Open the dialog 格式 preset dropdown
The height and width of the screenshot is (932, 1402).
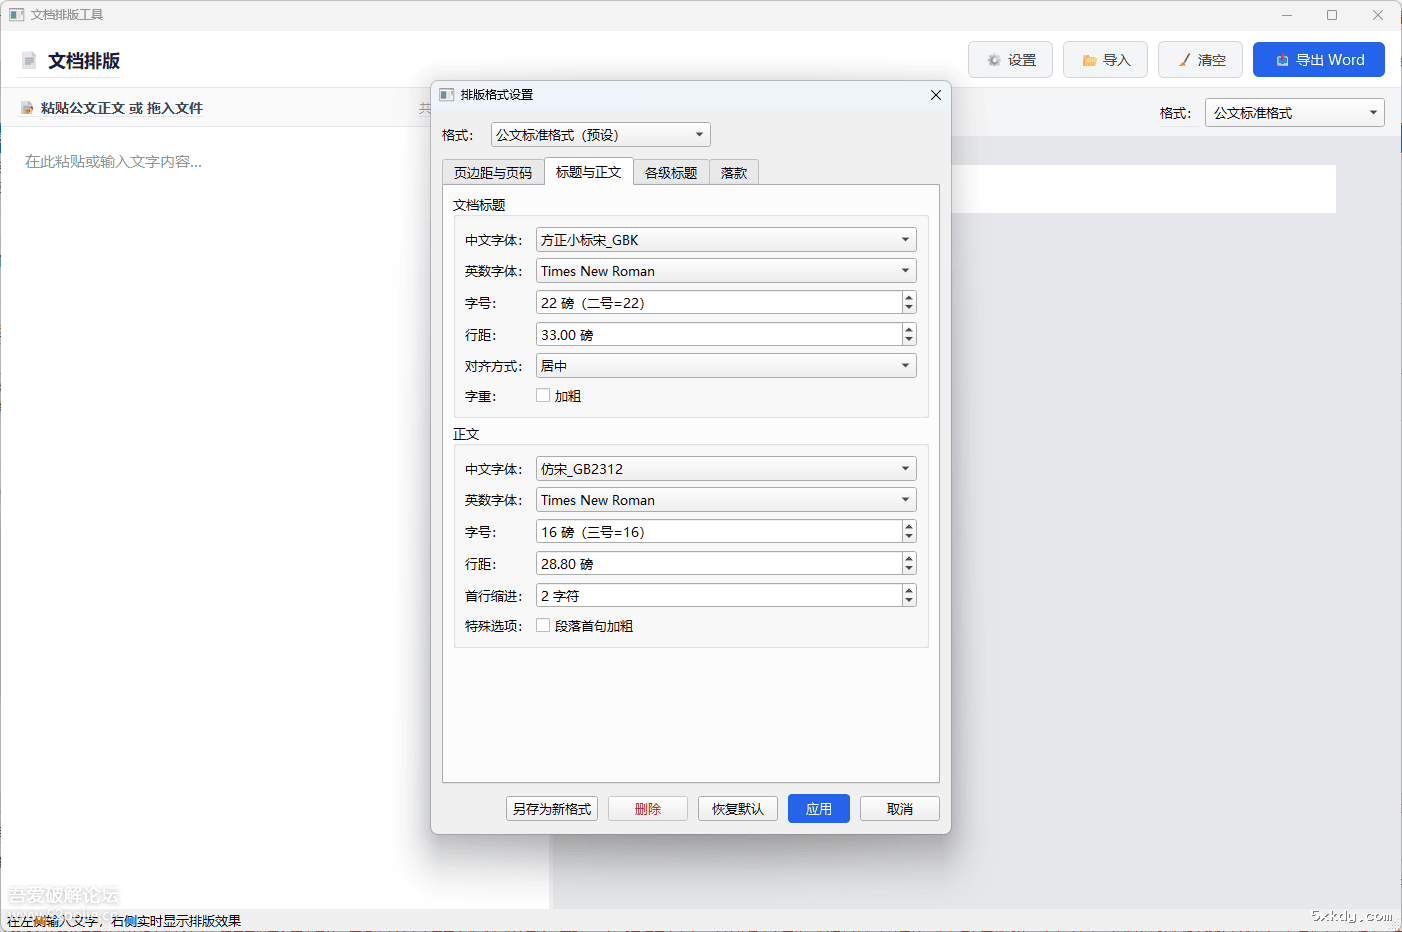coord(601,135)
